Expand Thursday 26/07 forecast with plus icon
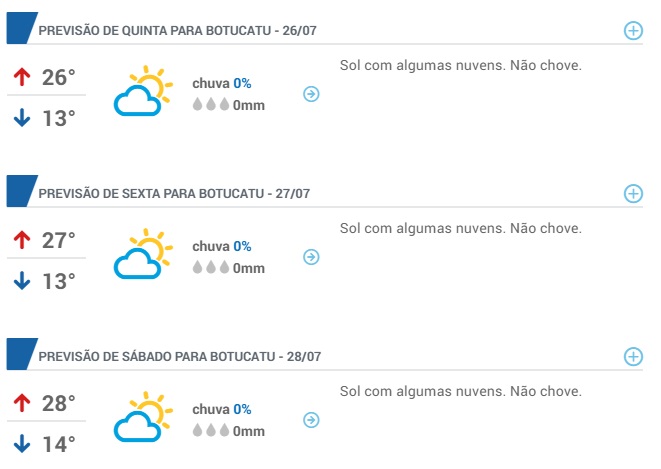The height and width of the screenshot is (469, 661). pos(633,31)
